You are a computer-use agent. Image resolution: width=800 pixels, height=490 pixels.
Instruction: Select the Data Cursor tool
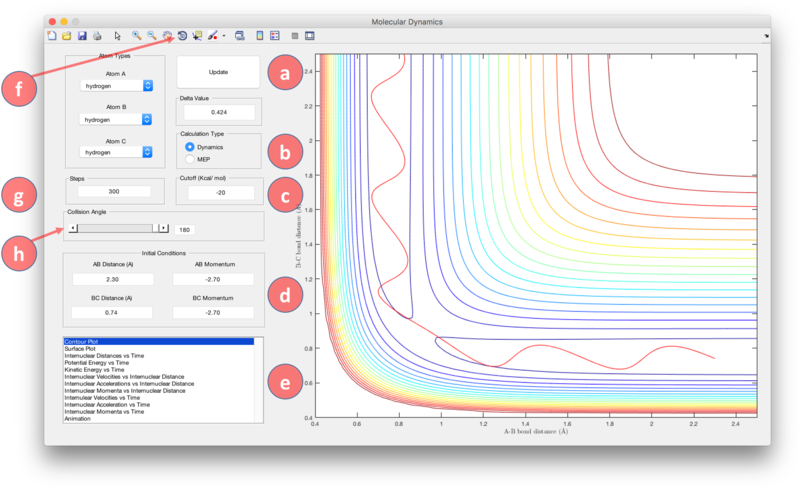[x=196, y=36]
